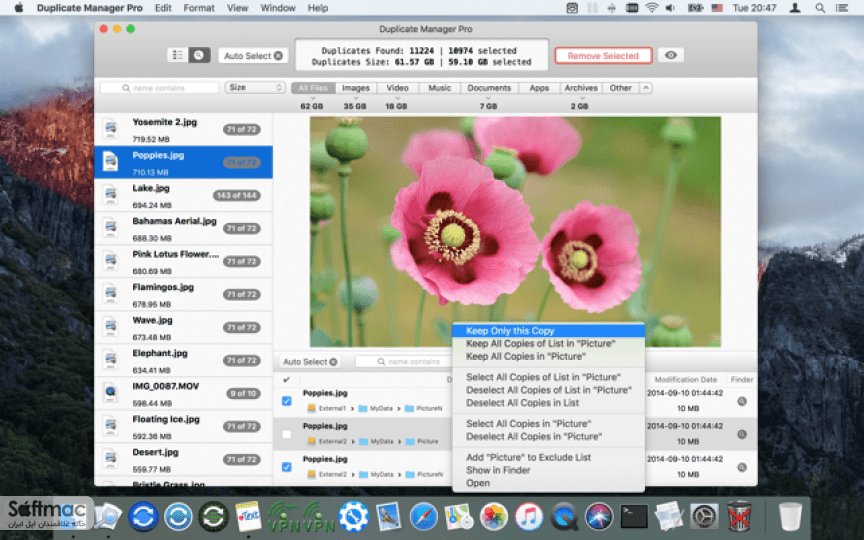
Task: Switch to the list view icon
Action: (x=177, y=55)
